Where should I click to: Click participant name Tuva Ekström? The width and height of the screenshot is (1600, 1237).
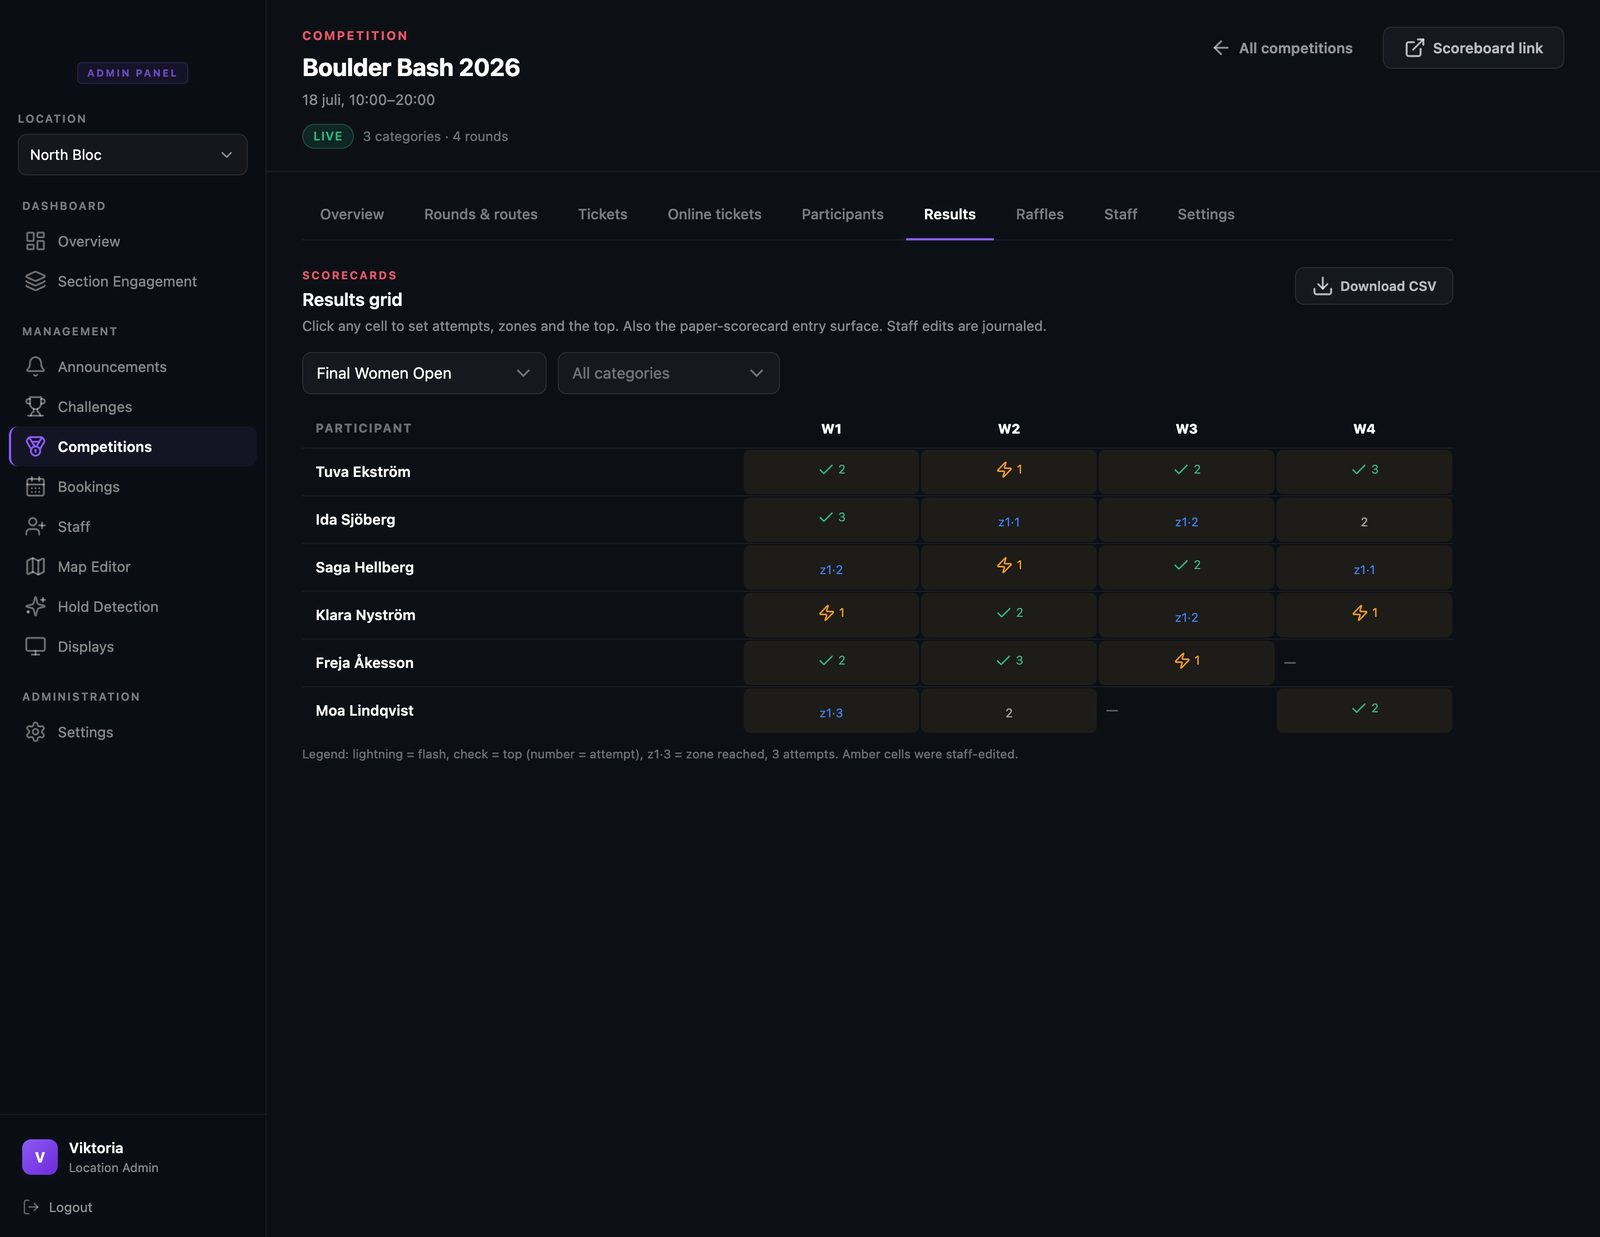tap(363, 472)
